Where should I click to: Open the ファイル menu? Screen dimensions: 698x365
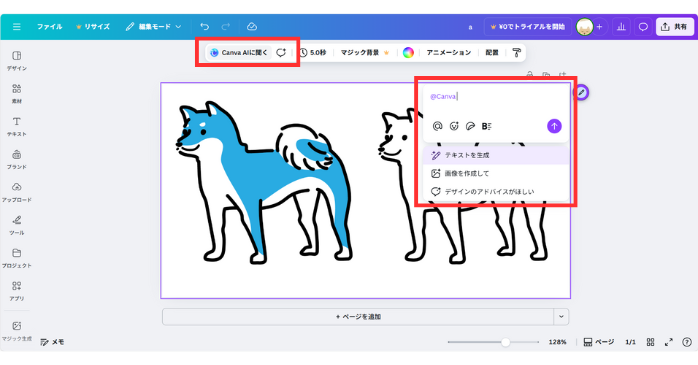(x=49, y=27)
